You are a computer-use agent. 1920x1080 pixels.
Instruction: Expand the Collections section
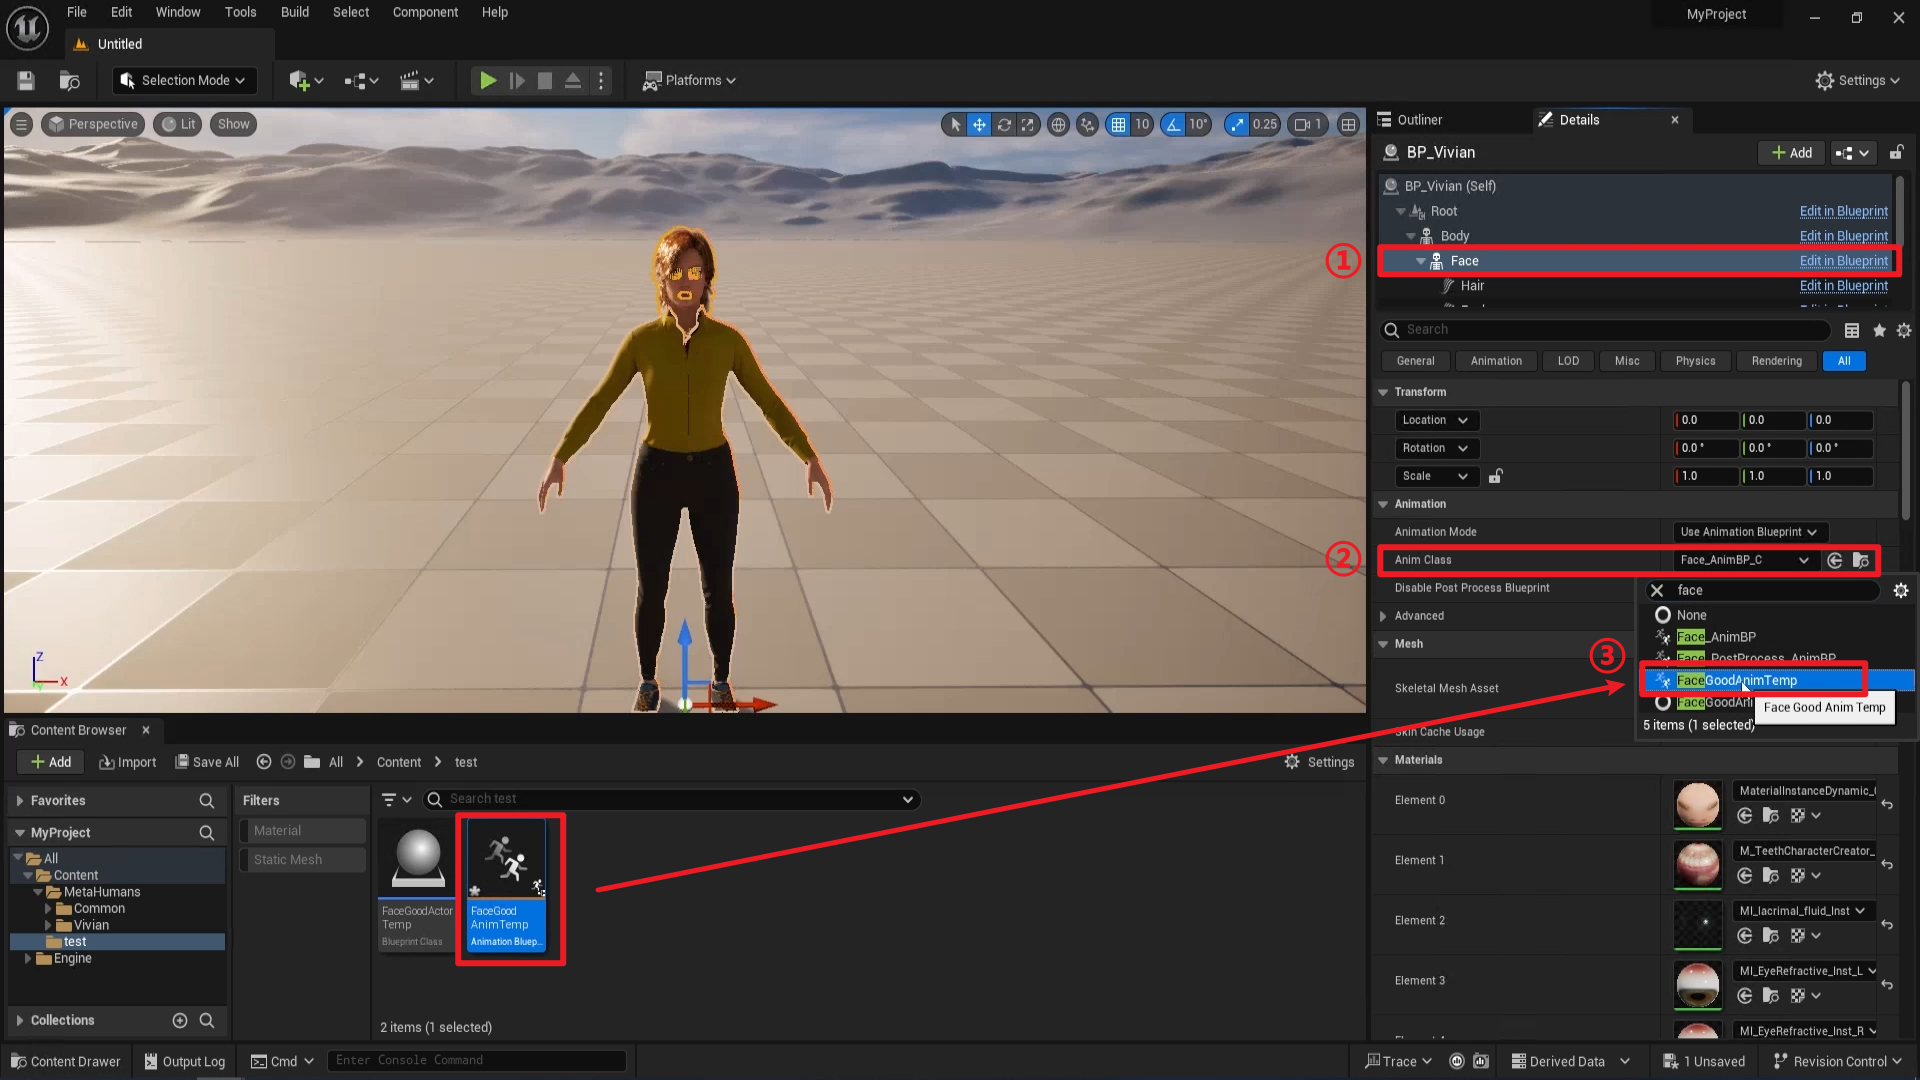(x=20, y=1020)
